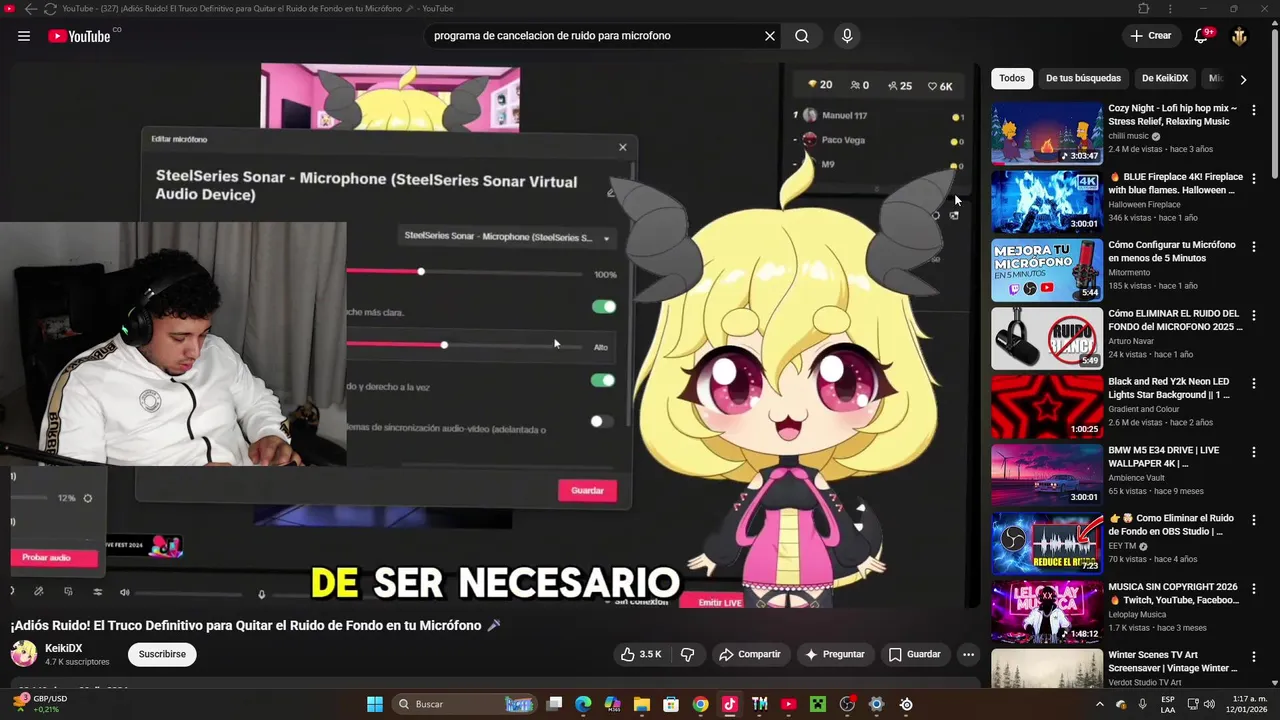
Task: Open the red YouTube taskbar app
Action: pyautogui.click(x=788, y=704)
